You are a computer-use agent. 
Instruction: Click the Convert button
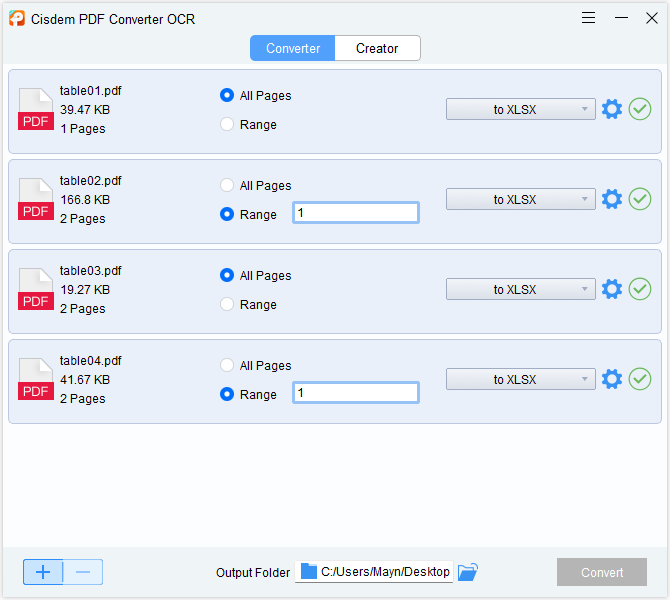[602, 572]
